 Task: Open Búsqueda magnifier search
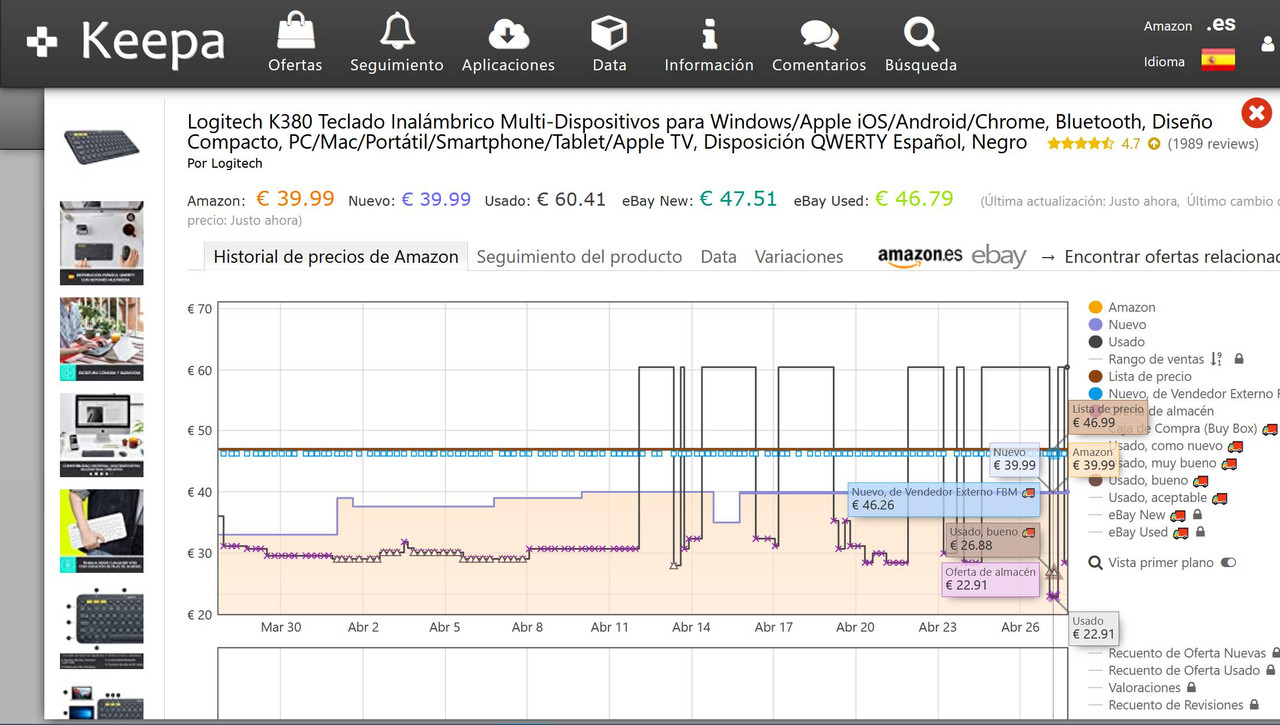[x=921, y=43]
